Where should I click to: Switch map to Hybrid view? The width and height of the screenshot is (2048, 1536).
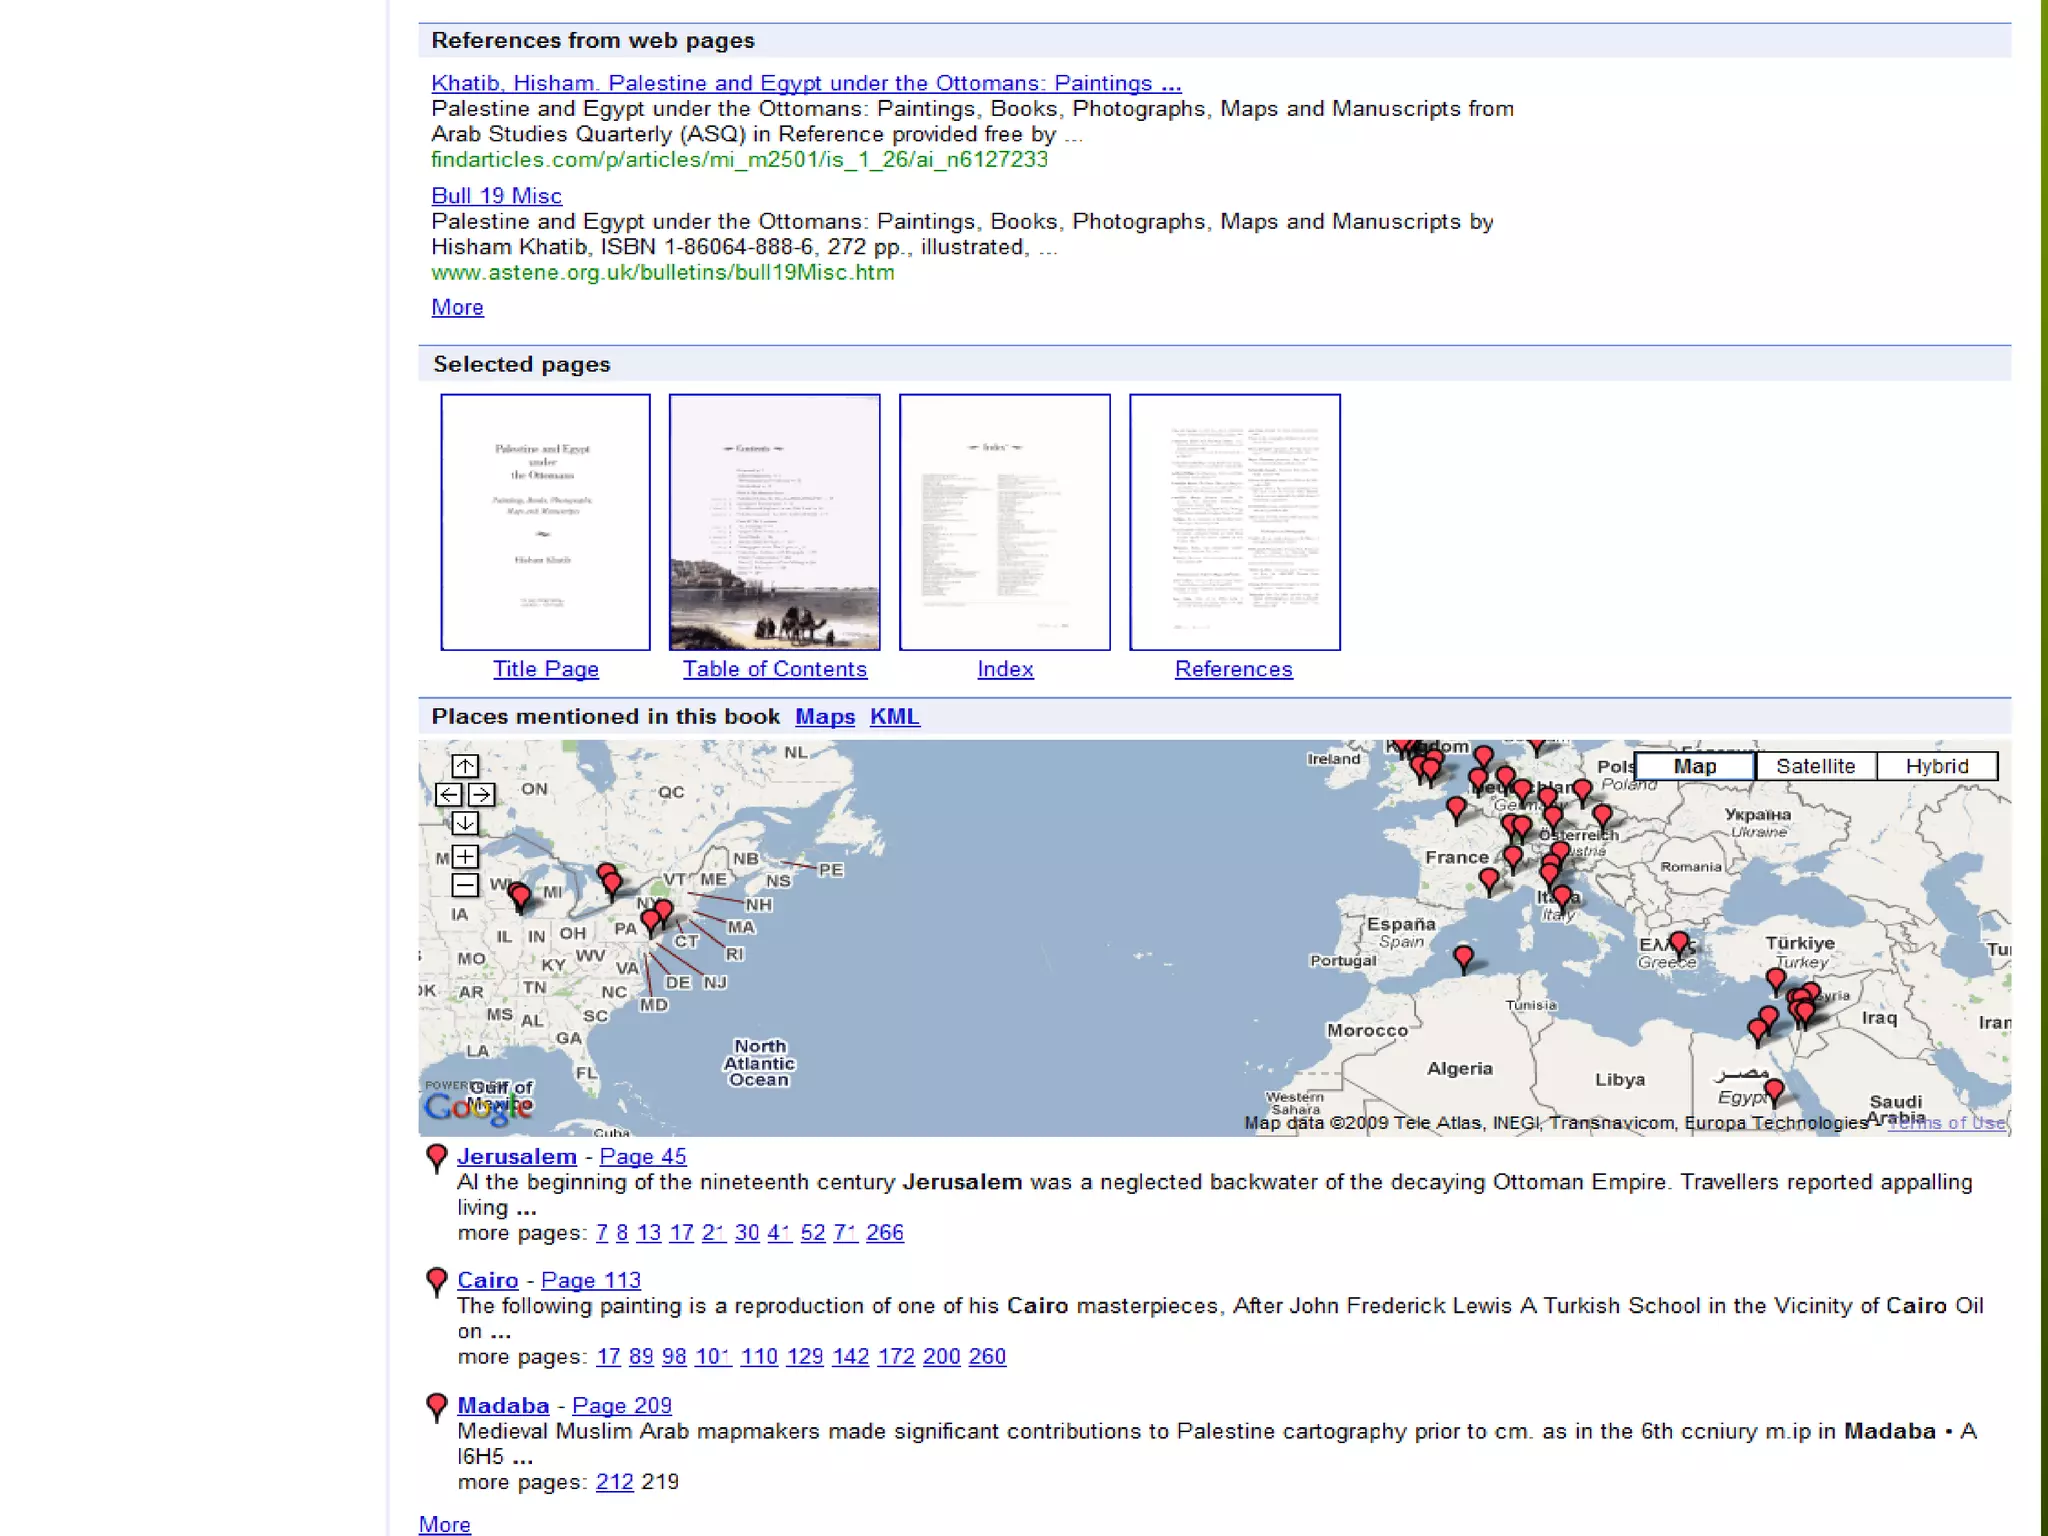tap(1936, 766)
